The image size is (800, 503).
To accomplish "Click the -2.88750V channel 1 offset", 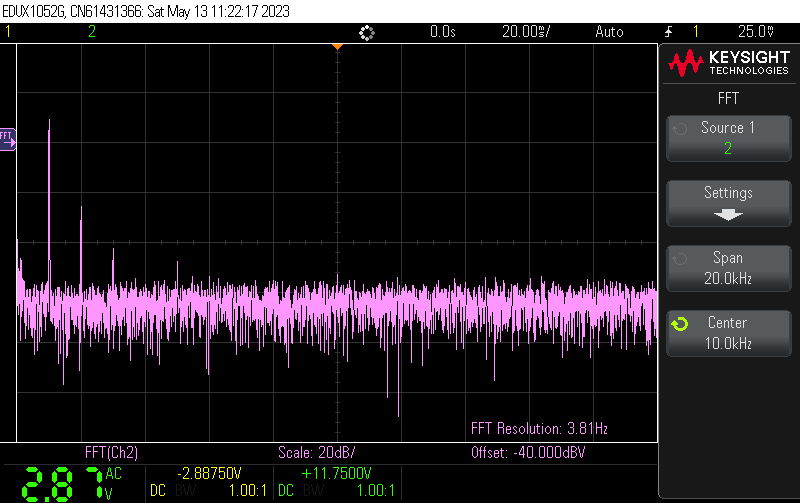I will pos(209,473).
